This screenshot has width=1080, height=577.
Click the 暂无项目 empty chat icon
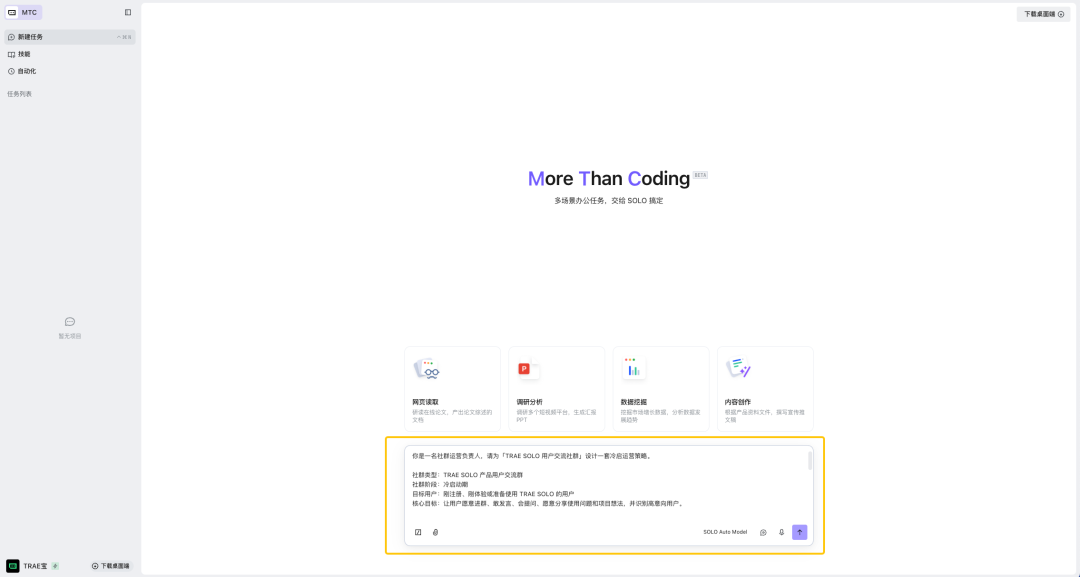click(70, 322)
